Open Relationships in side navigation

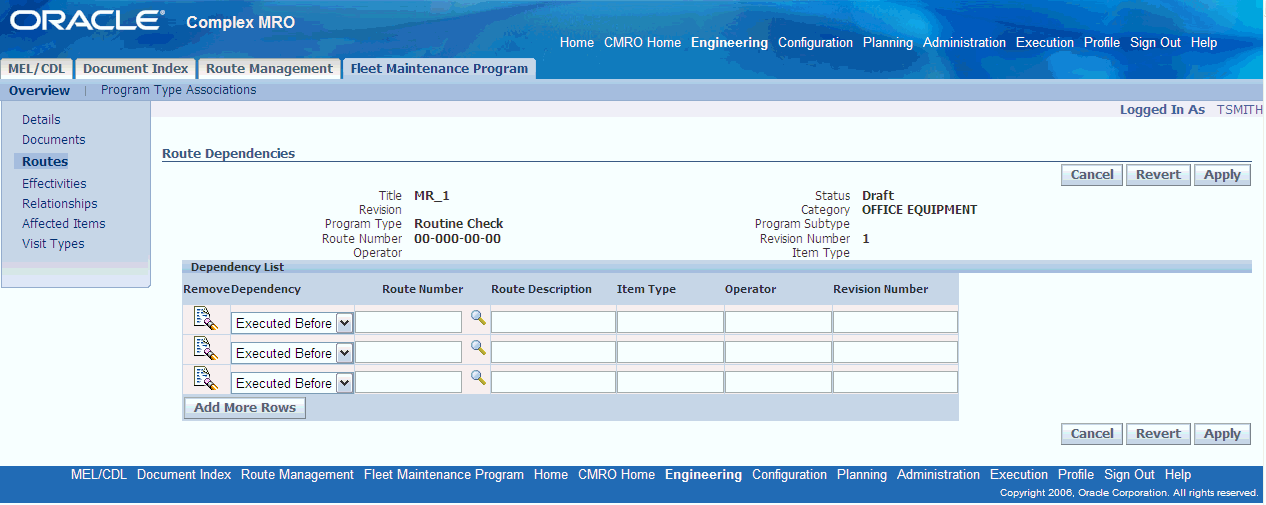click(60, 204)
